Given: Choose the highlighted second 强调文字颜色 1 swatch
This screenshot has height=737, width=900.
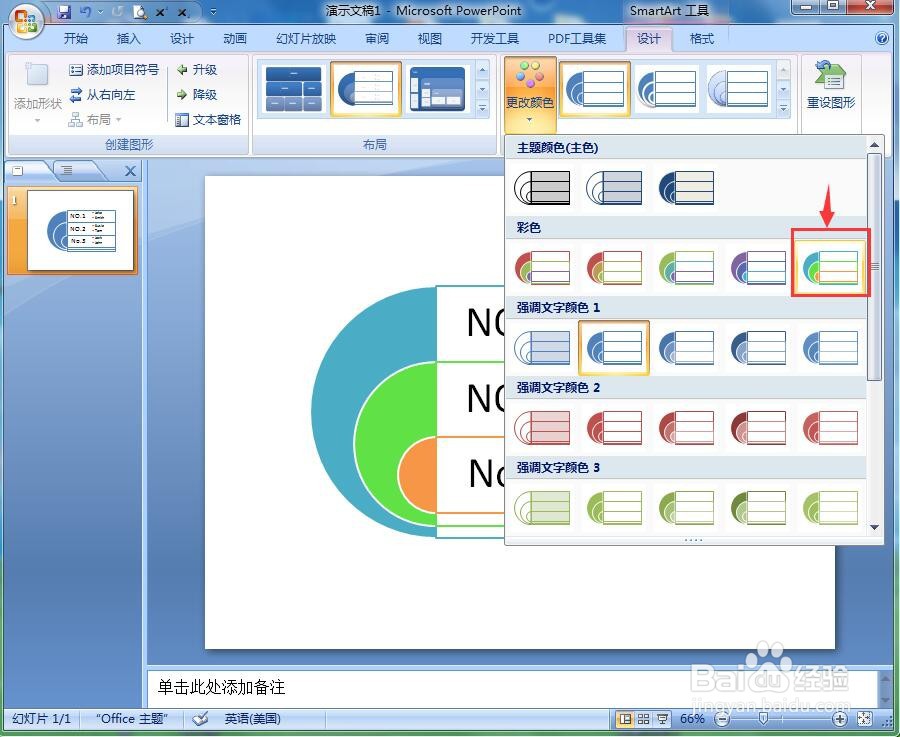Looking at the screenshot, I should coord(614,348).
